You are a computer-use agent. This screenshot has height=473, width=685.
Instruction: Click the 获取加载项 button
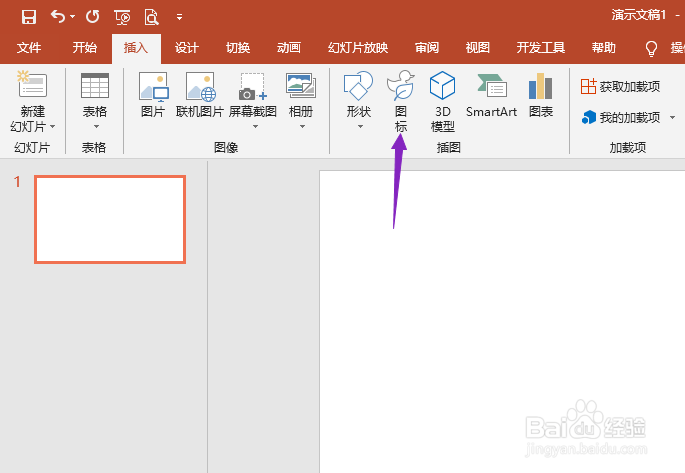620,86
